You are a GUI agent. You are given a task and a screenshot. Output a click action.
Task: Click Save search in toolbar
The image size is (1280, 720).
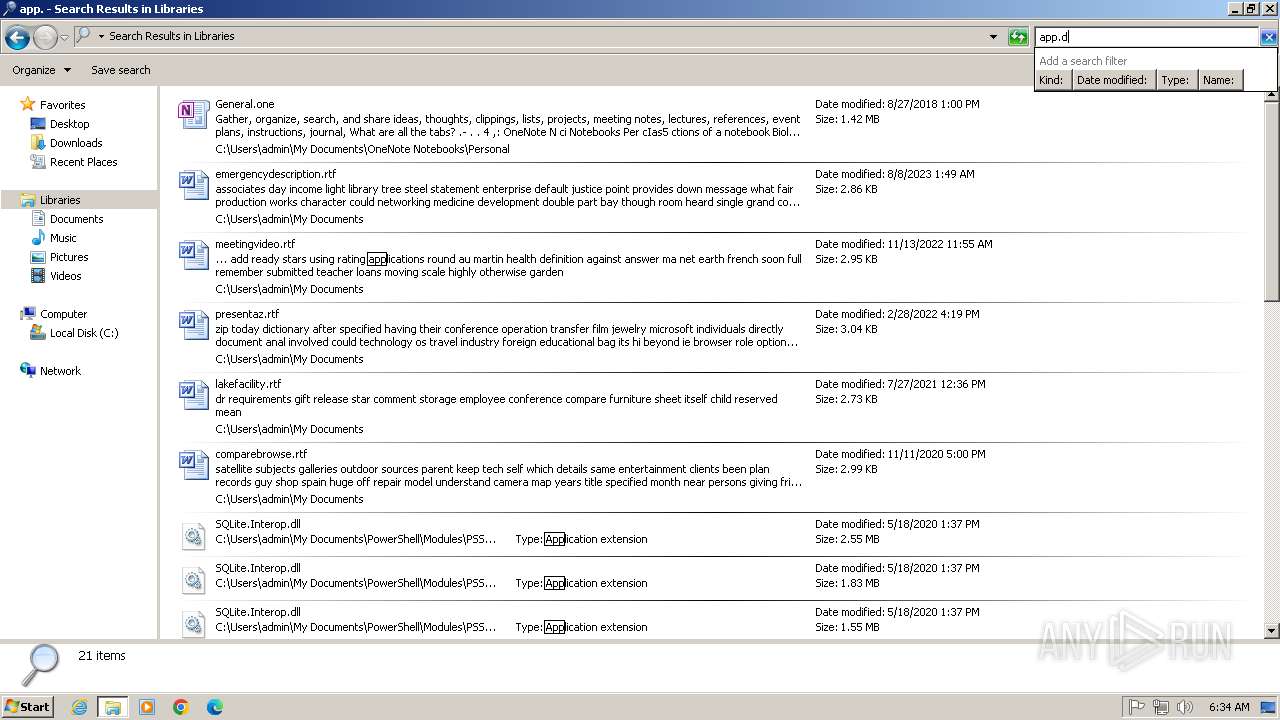tap(120, 70)
